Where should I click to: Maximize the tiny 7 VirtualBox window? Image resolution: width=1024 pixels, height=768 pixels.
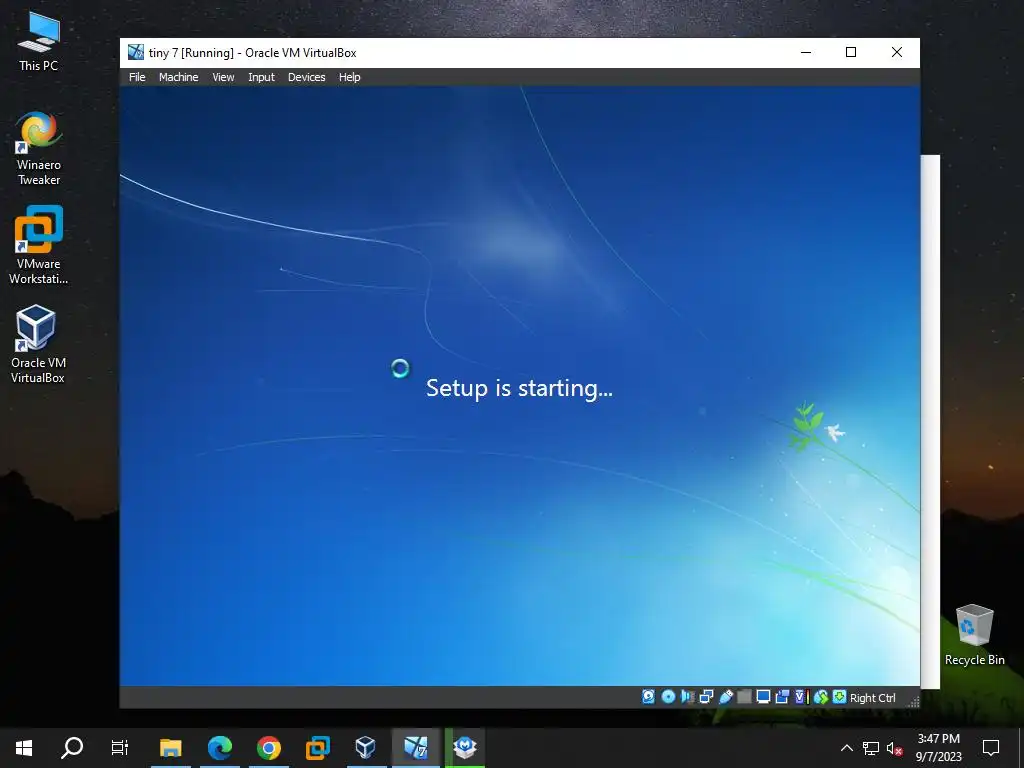point(851,52)
